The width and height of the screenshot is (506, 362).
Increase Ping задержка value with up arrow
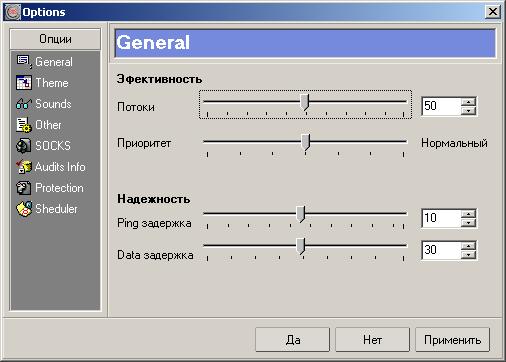[x=468, y=214]
